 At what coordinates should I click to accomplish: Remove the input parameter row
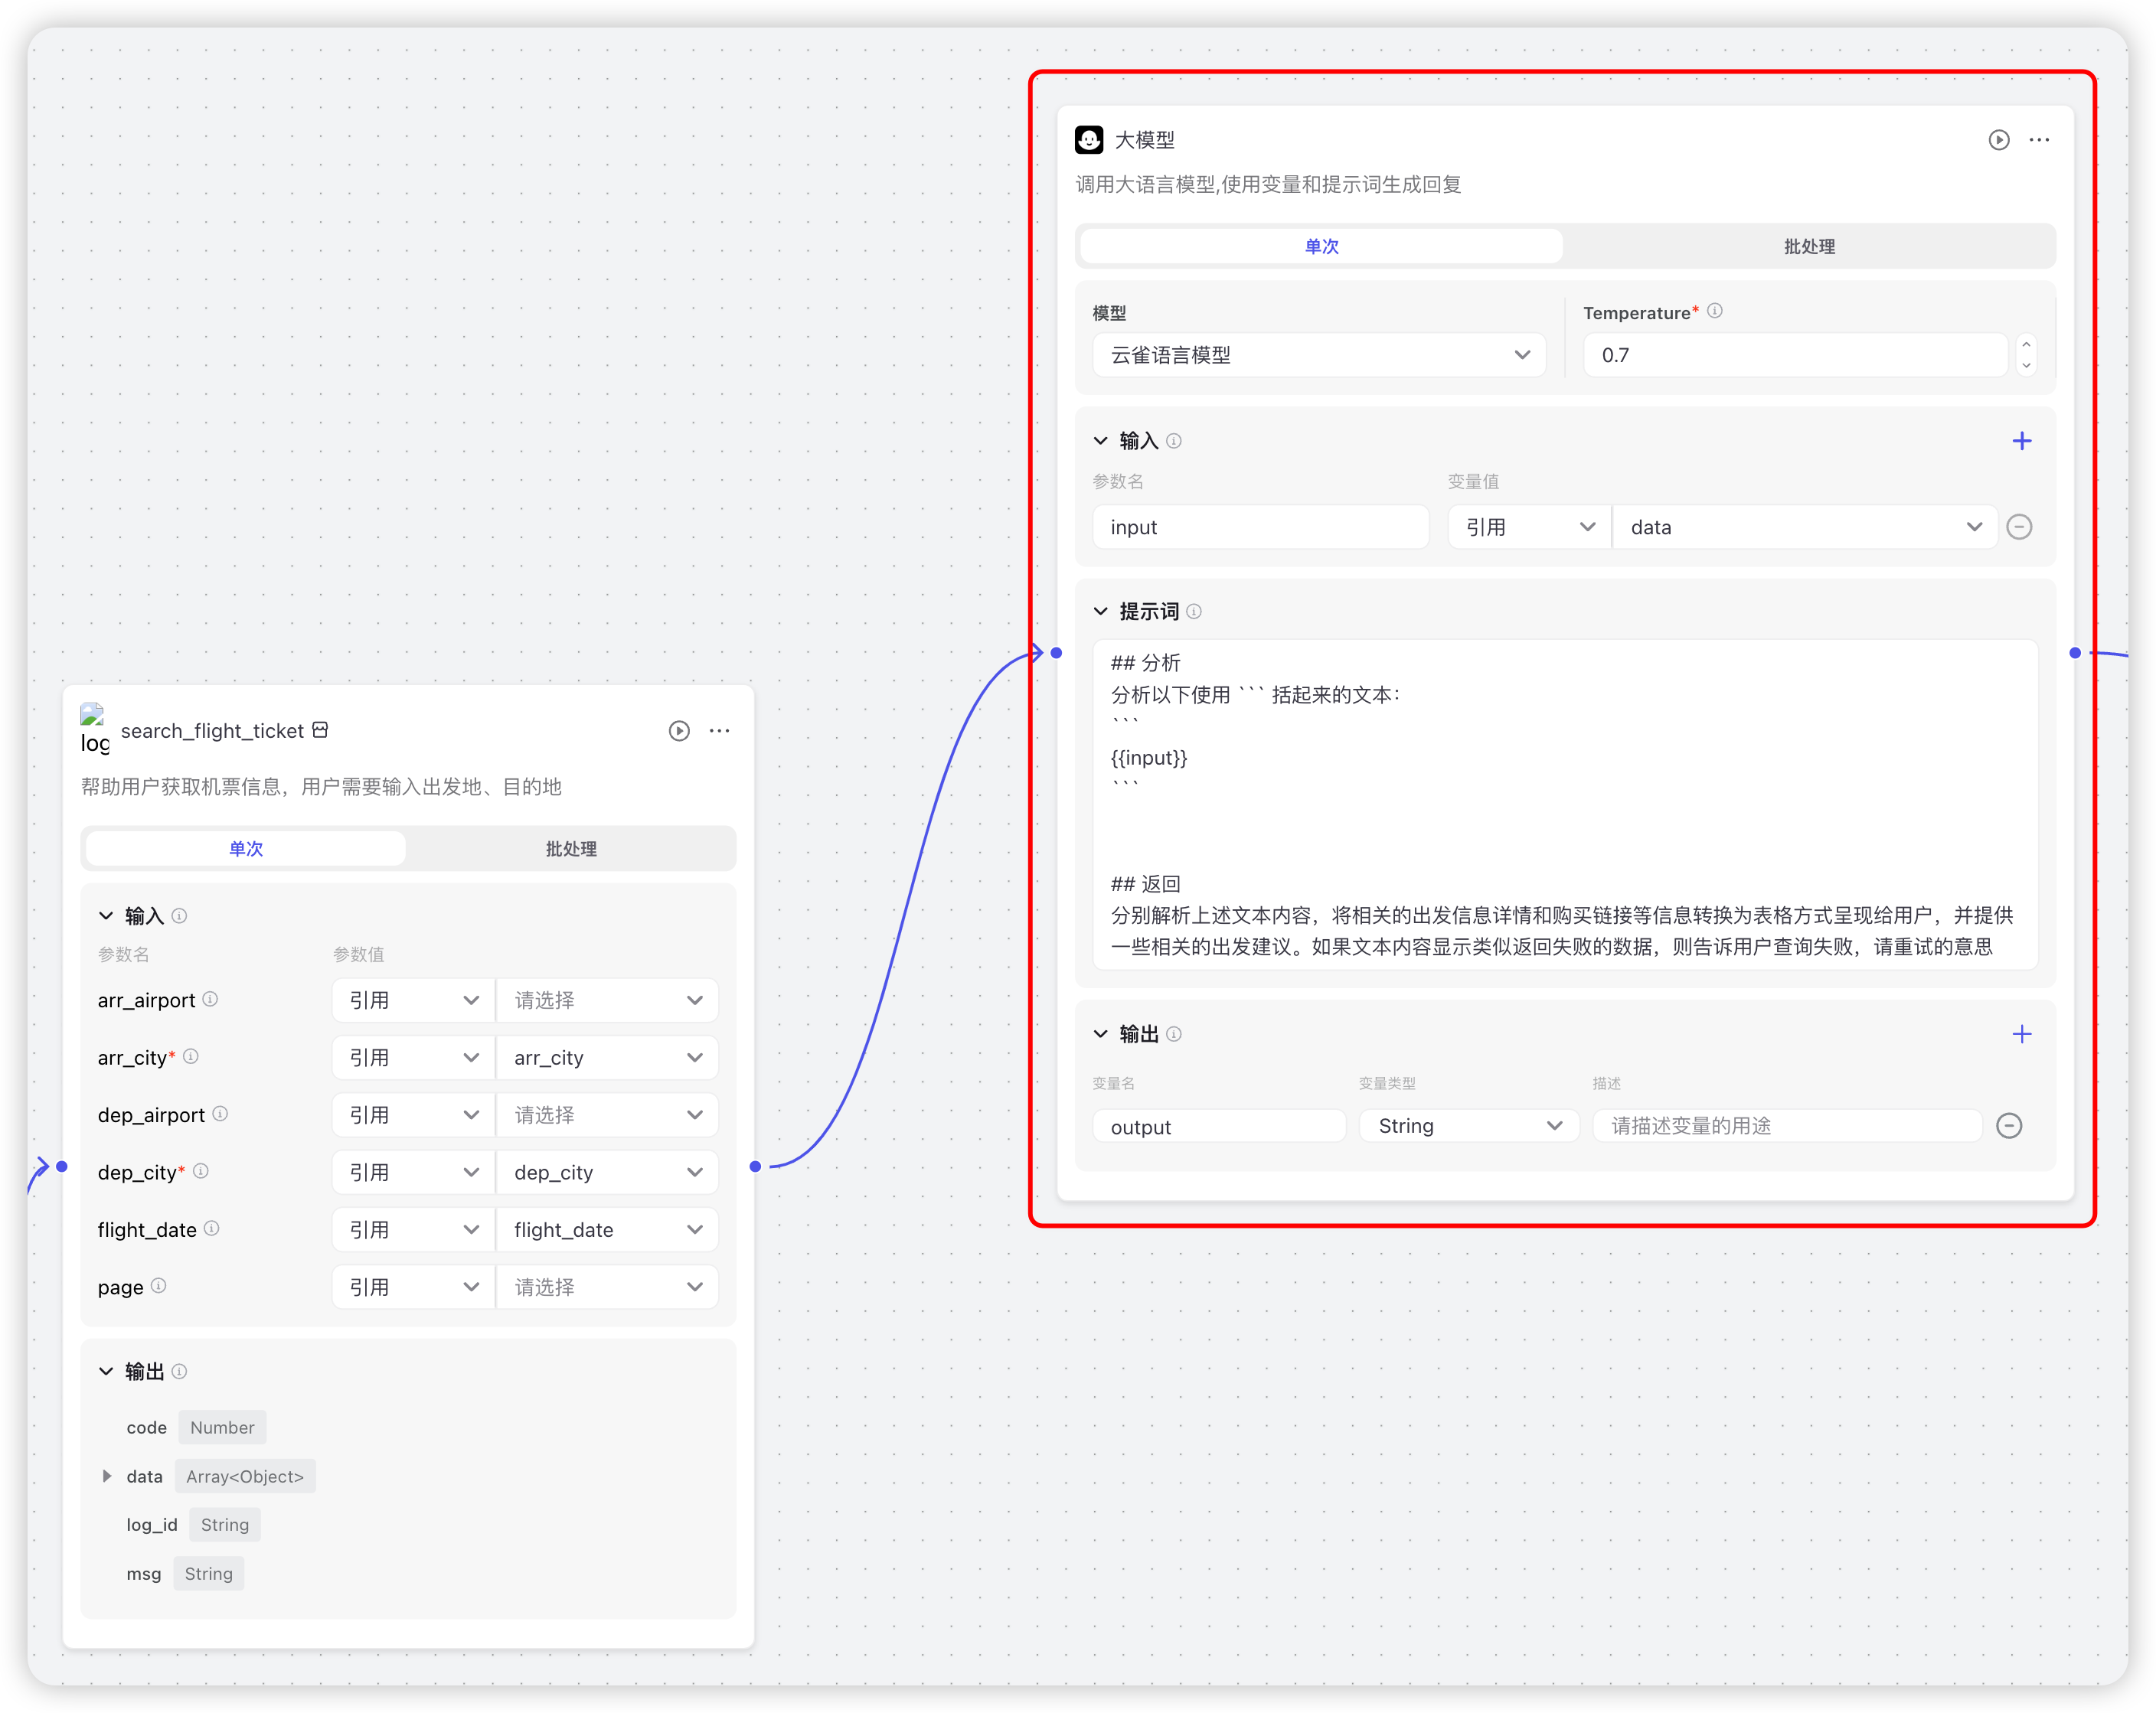click(2019, 527)
